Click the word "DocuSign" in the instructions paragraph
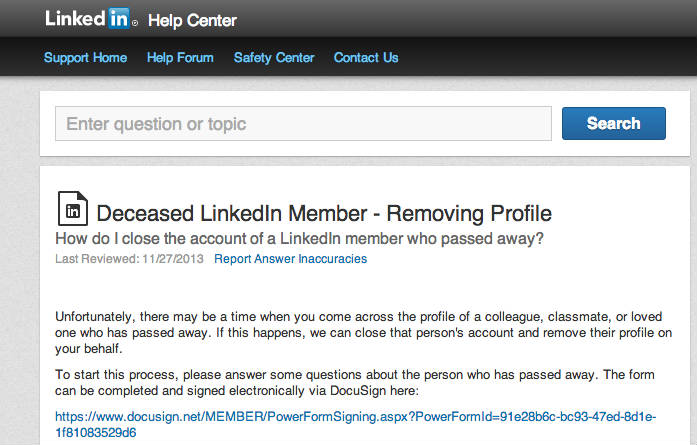The height and width of the screenshot is (445, 697). (358, 391)
